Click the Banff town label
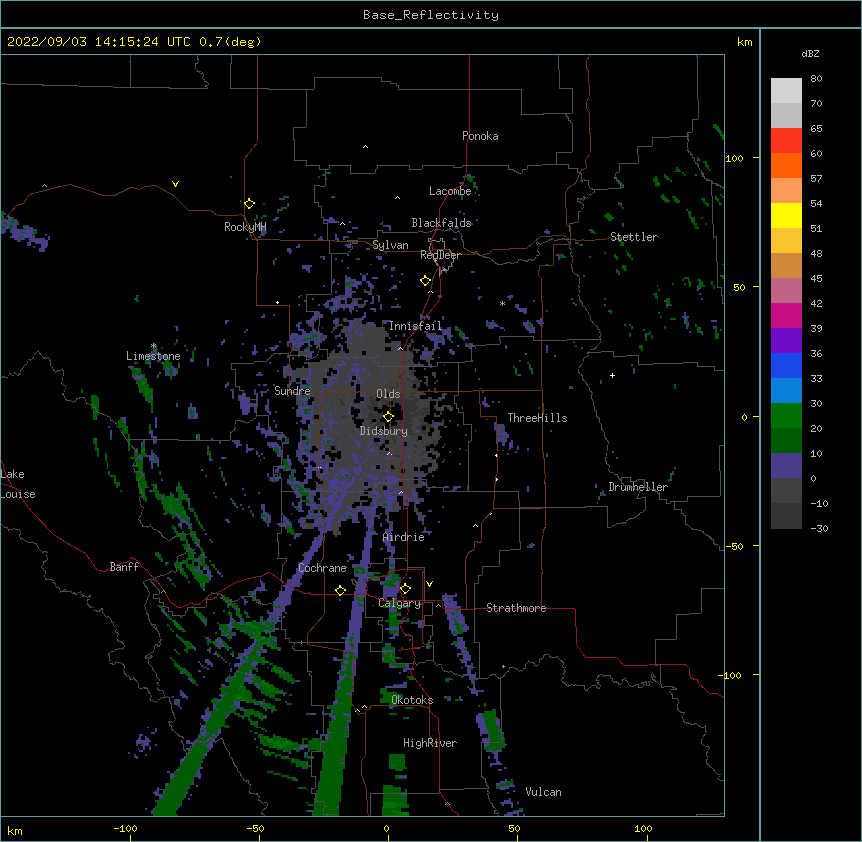The width and height of the screenshot is (862, 842). [x=124, y=567]
